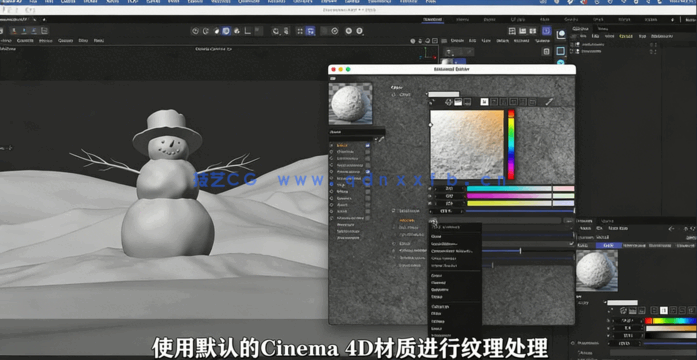
Task: Click the circle icon in the right icon column
Action: [561, 35]
